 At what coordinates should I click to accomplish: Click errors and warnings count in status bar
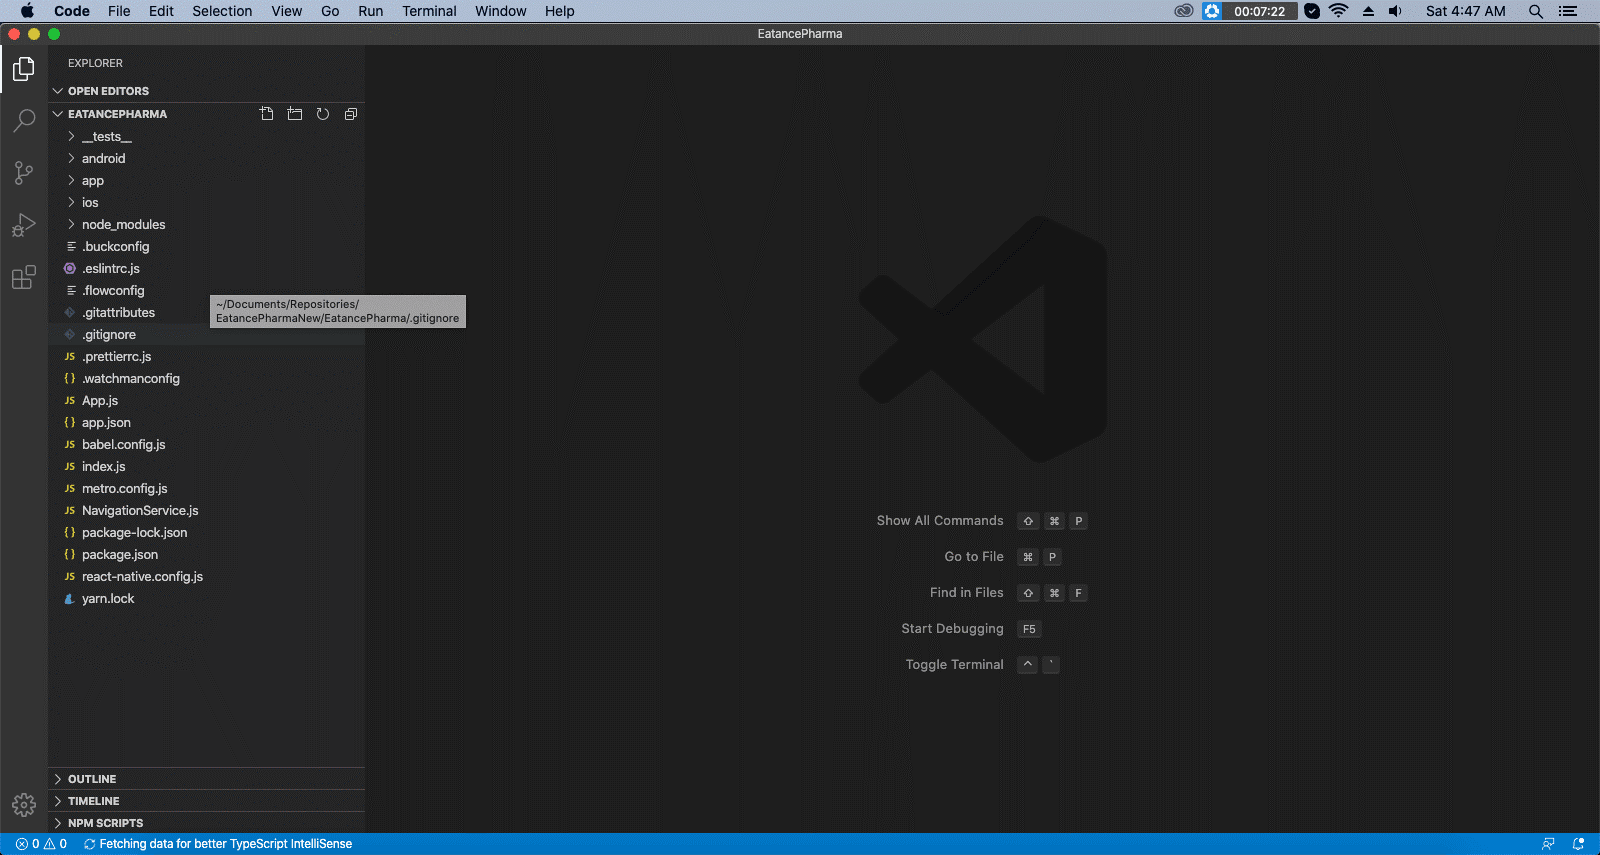pyautogui.click(x=41, y=844)
